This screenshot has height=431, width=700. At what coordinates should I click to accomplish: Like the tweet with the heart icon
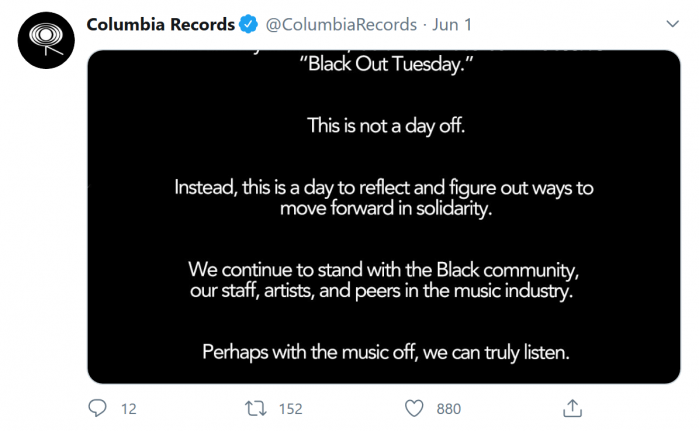pyautogui.click(x=415, y=408)
